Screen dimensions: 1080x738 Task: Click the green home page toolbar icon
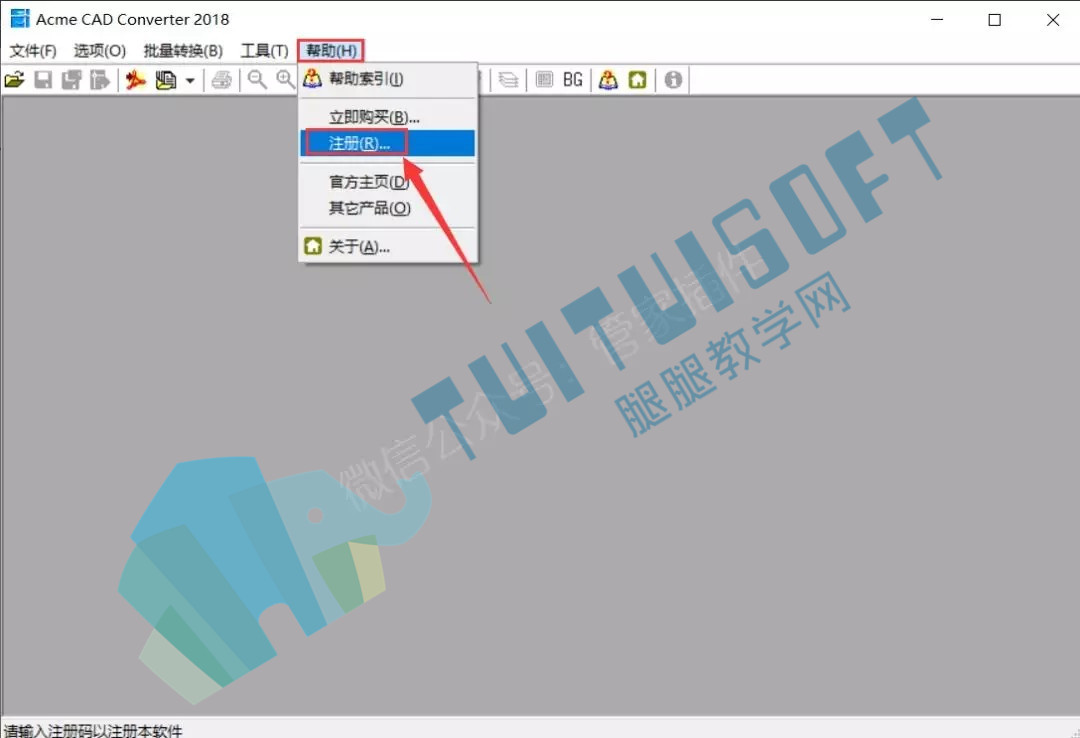638,80
